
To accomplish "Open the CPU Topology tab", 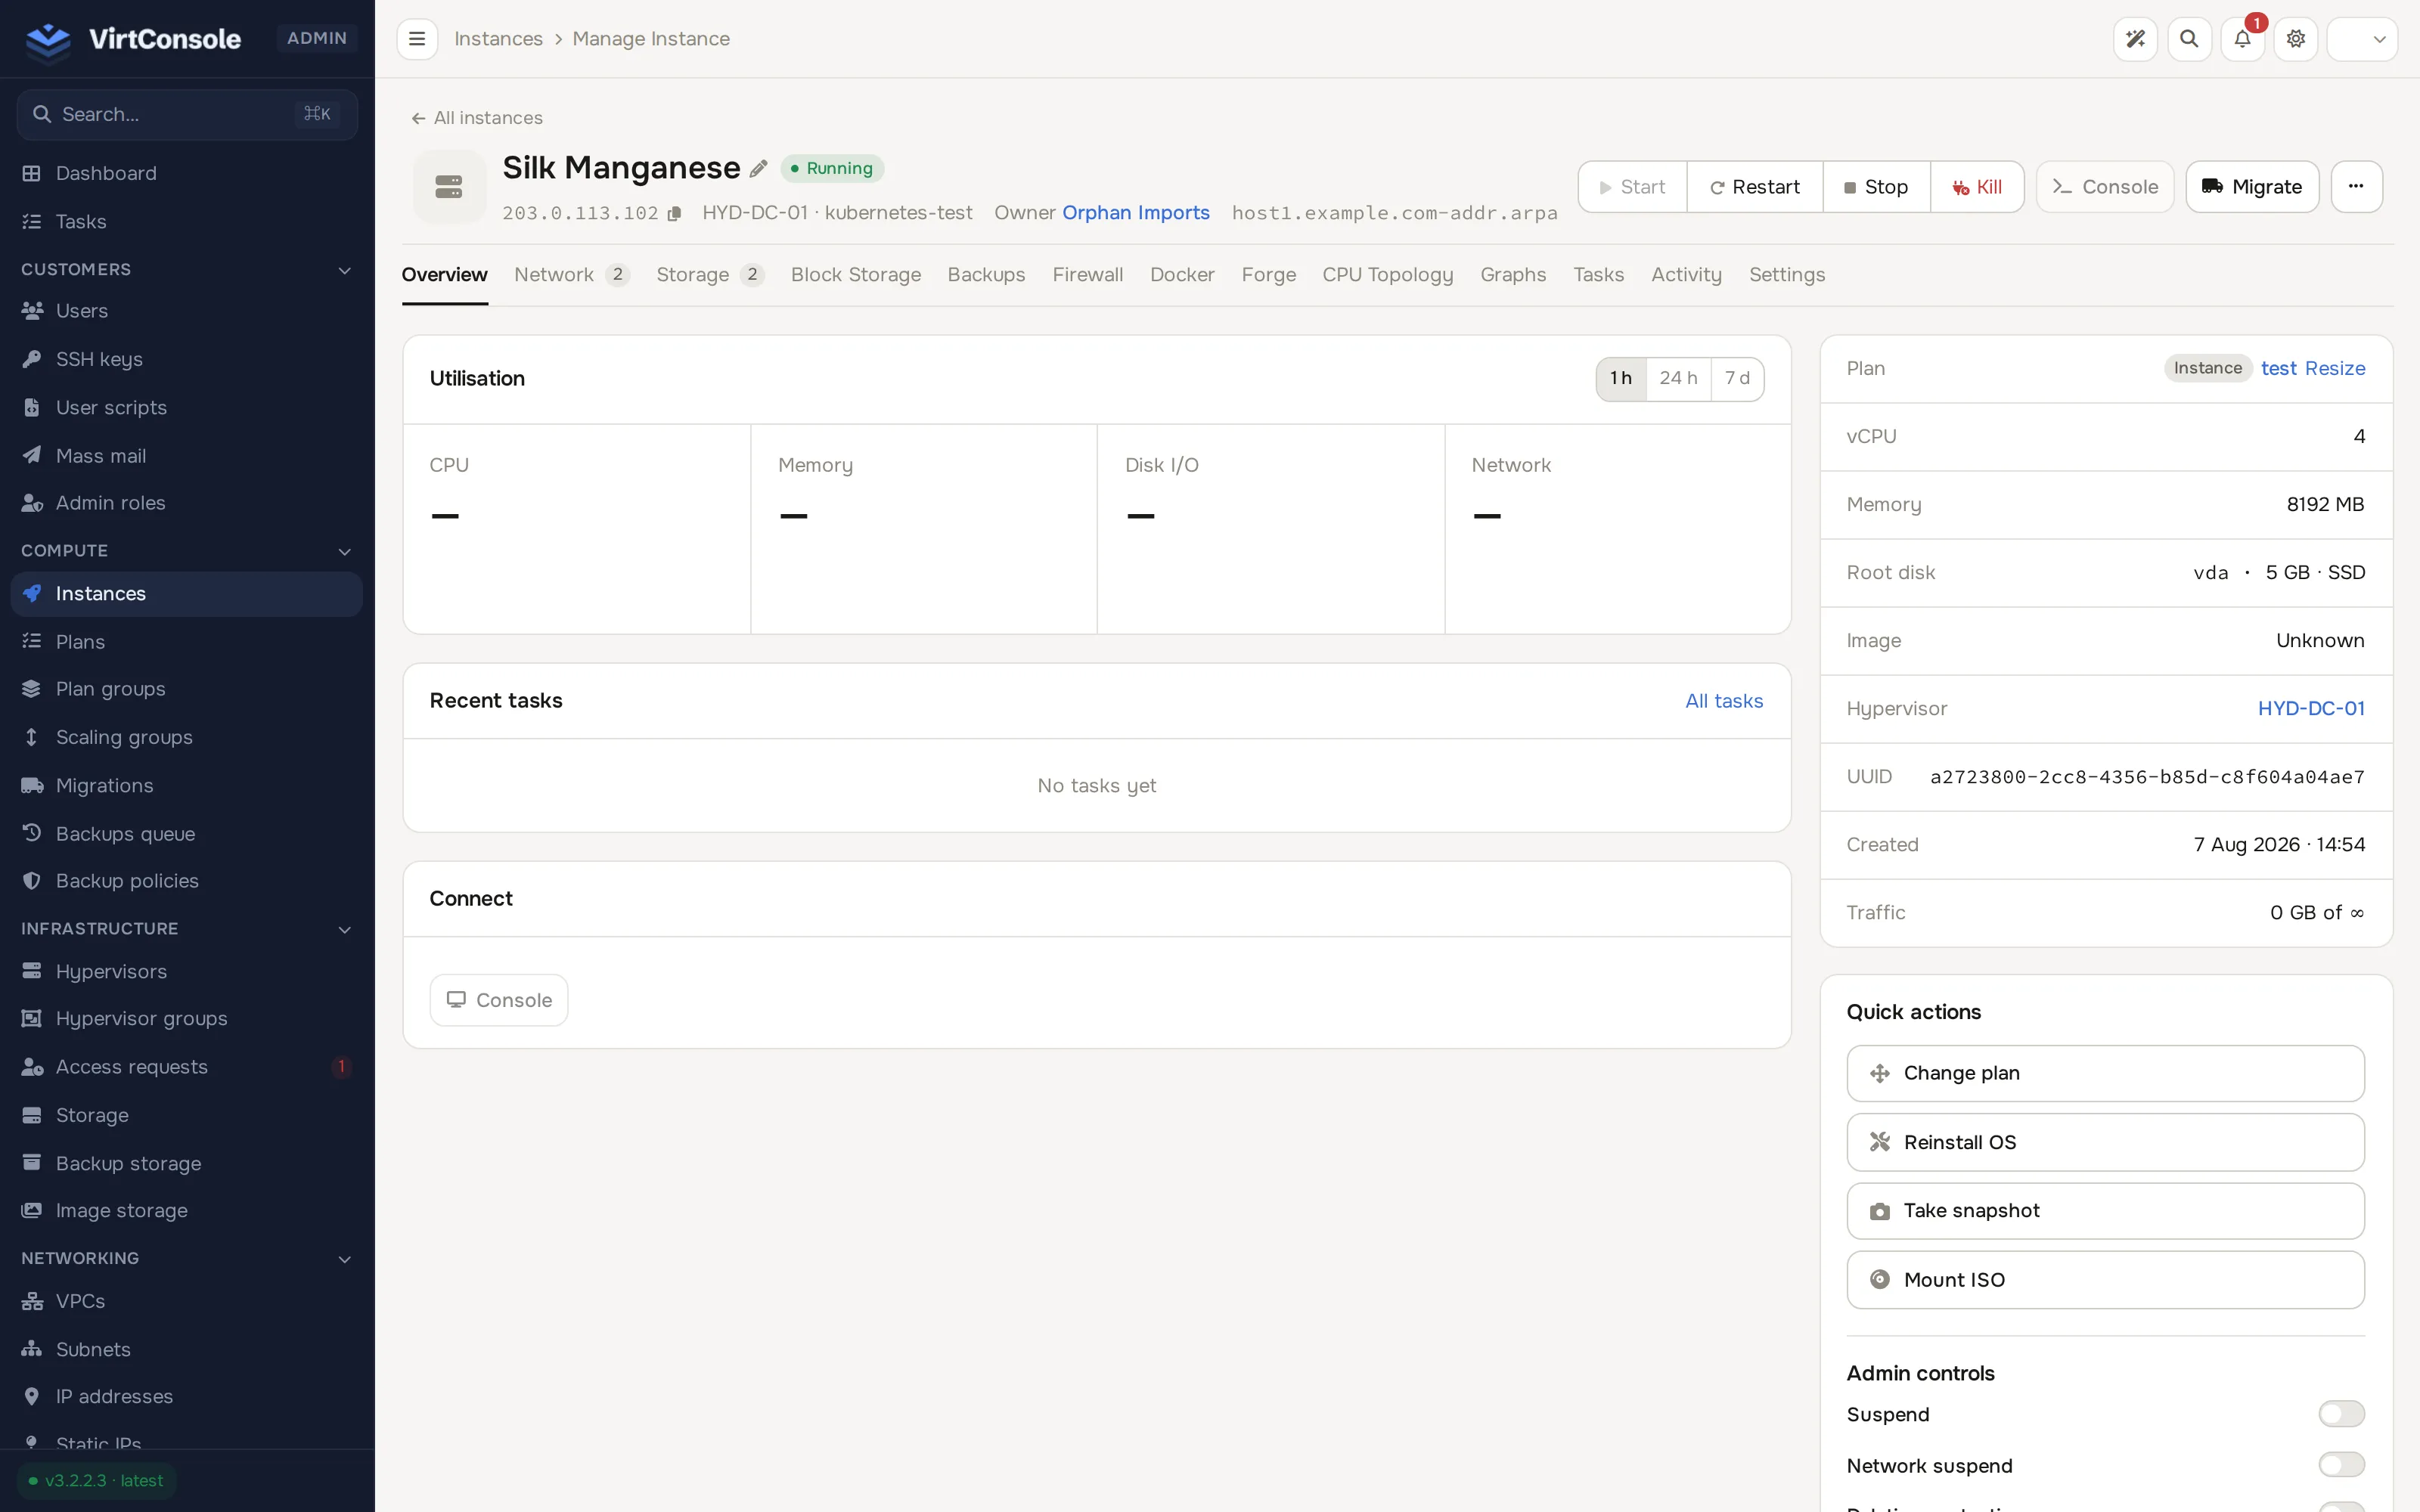I will 1387,274.
